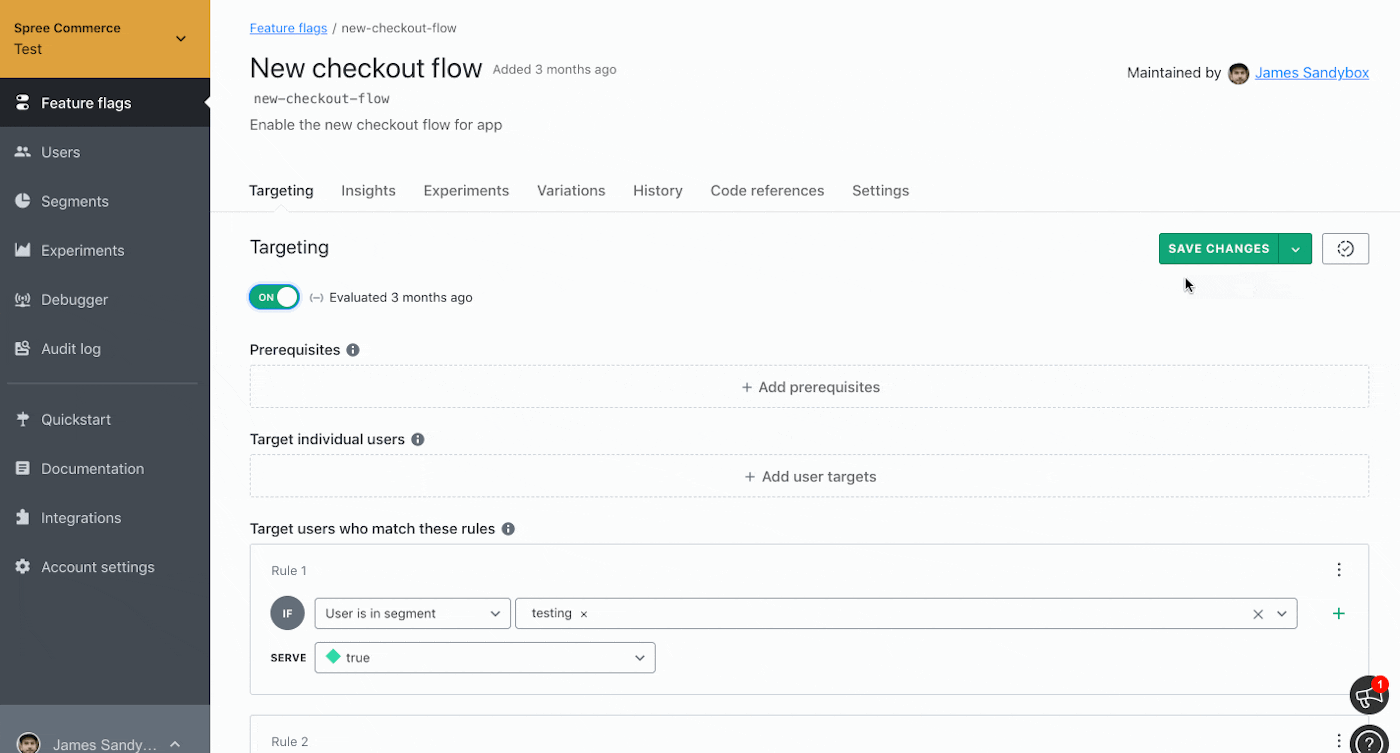Image resolution: width=1400 pixels, height=753 pixels.
Task: Open the 'User is in segment' dropdown
Action: pyautogui.click(x=413, y=614)
